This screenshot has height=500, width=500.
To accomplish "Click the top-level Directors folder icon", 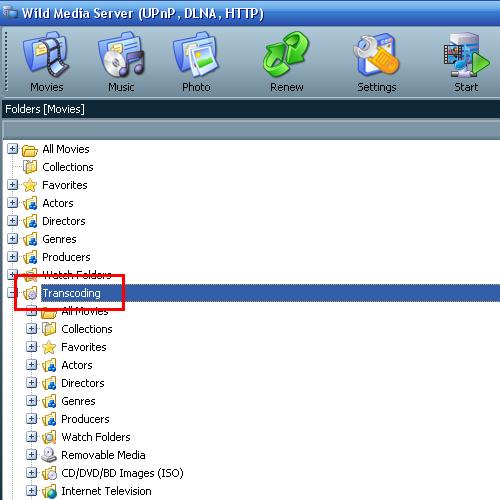I will pyautogui.click(x=30, y=221).
